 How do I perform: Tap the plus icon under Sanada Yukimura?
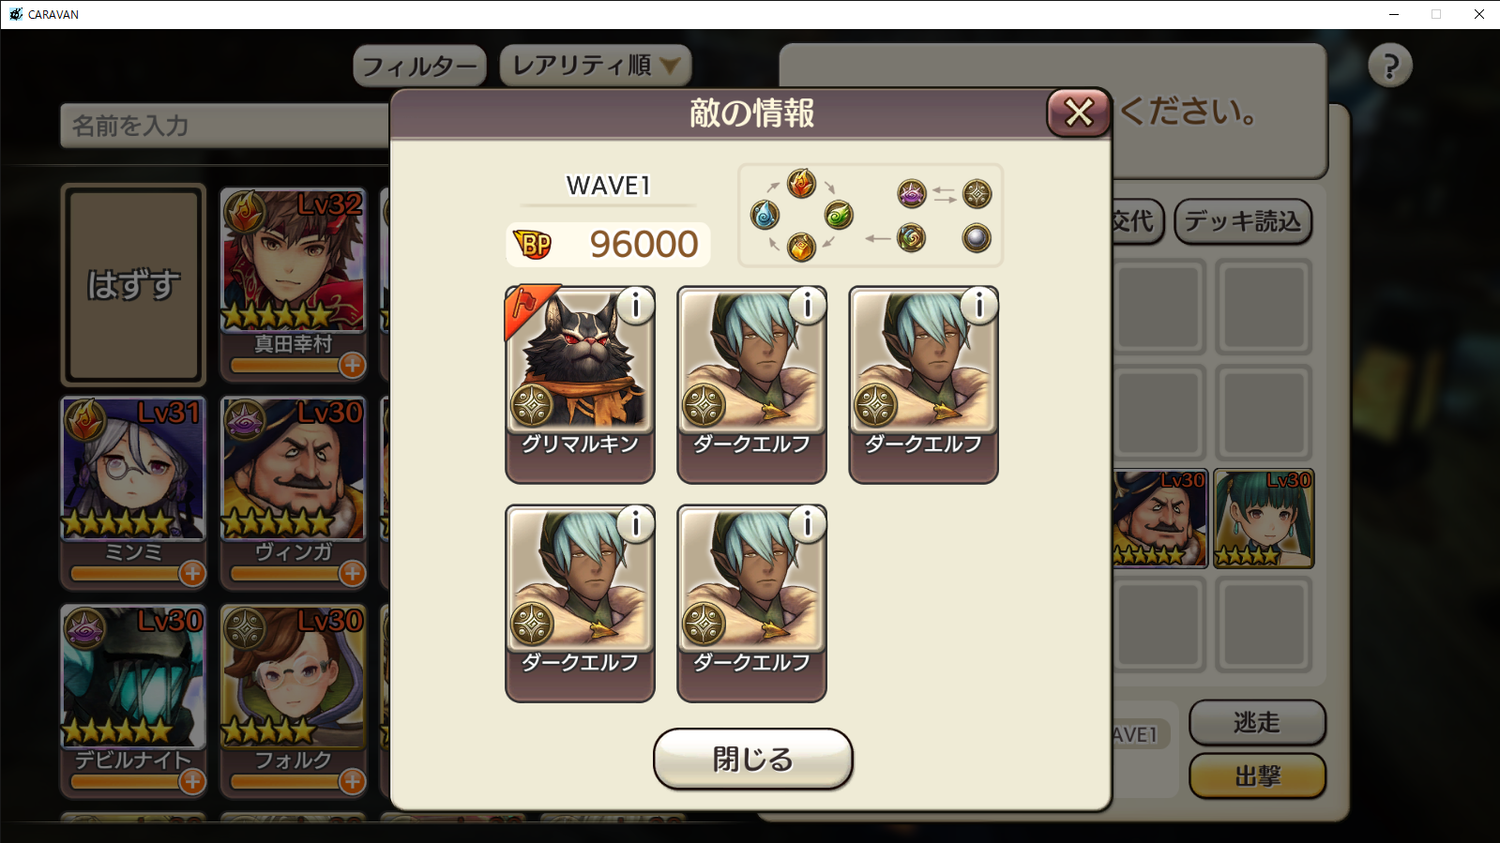[352, 365]
